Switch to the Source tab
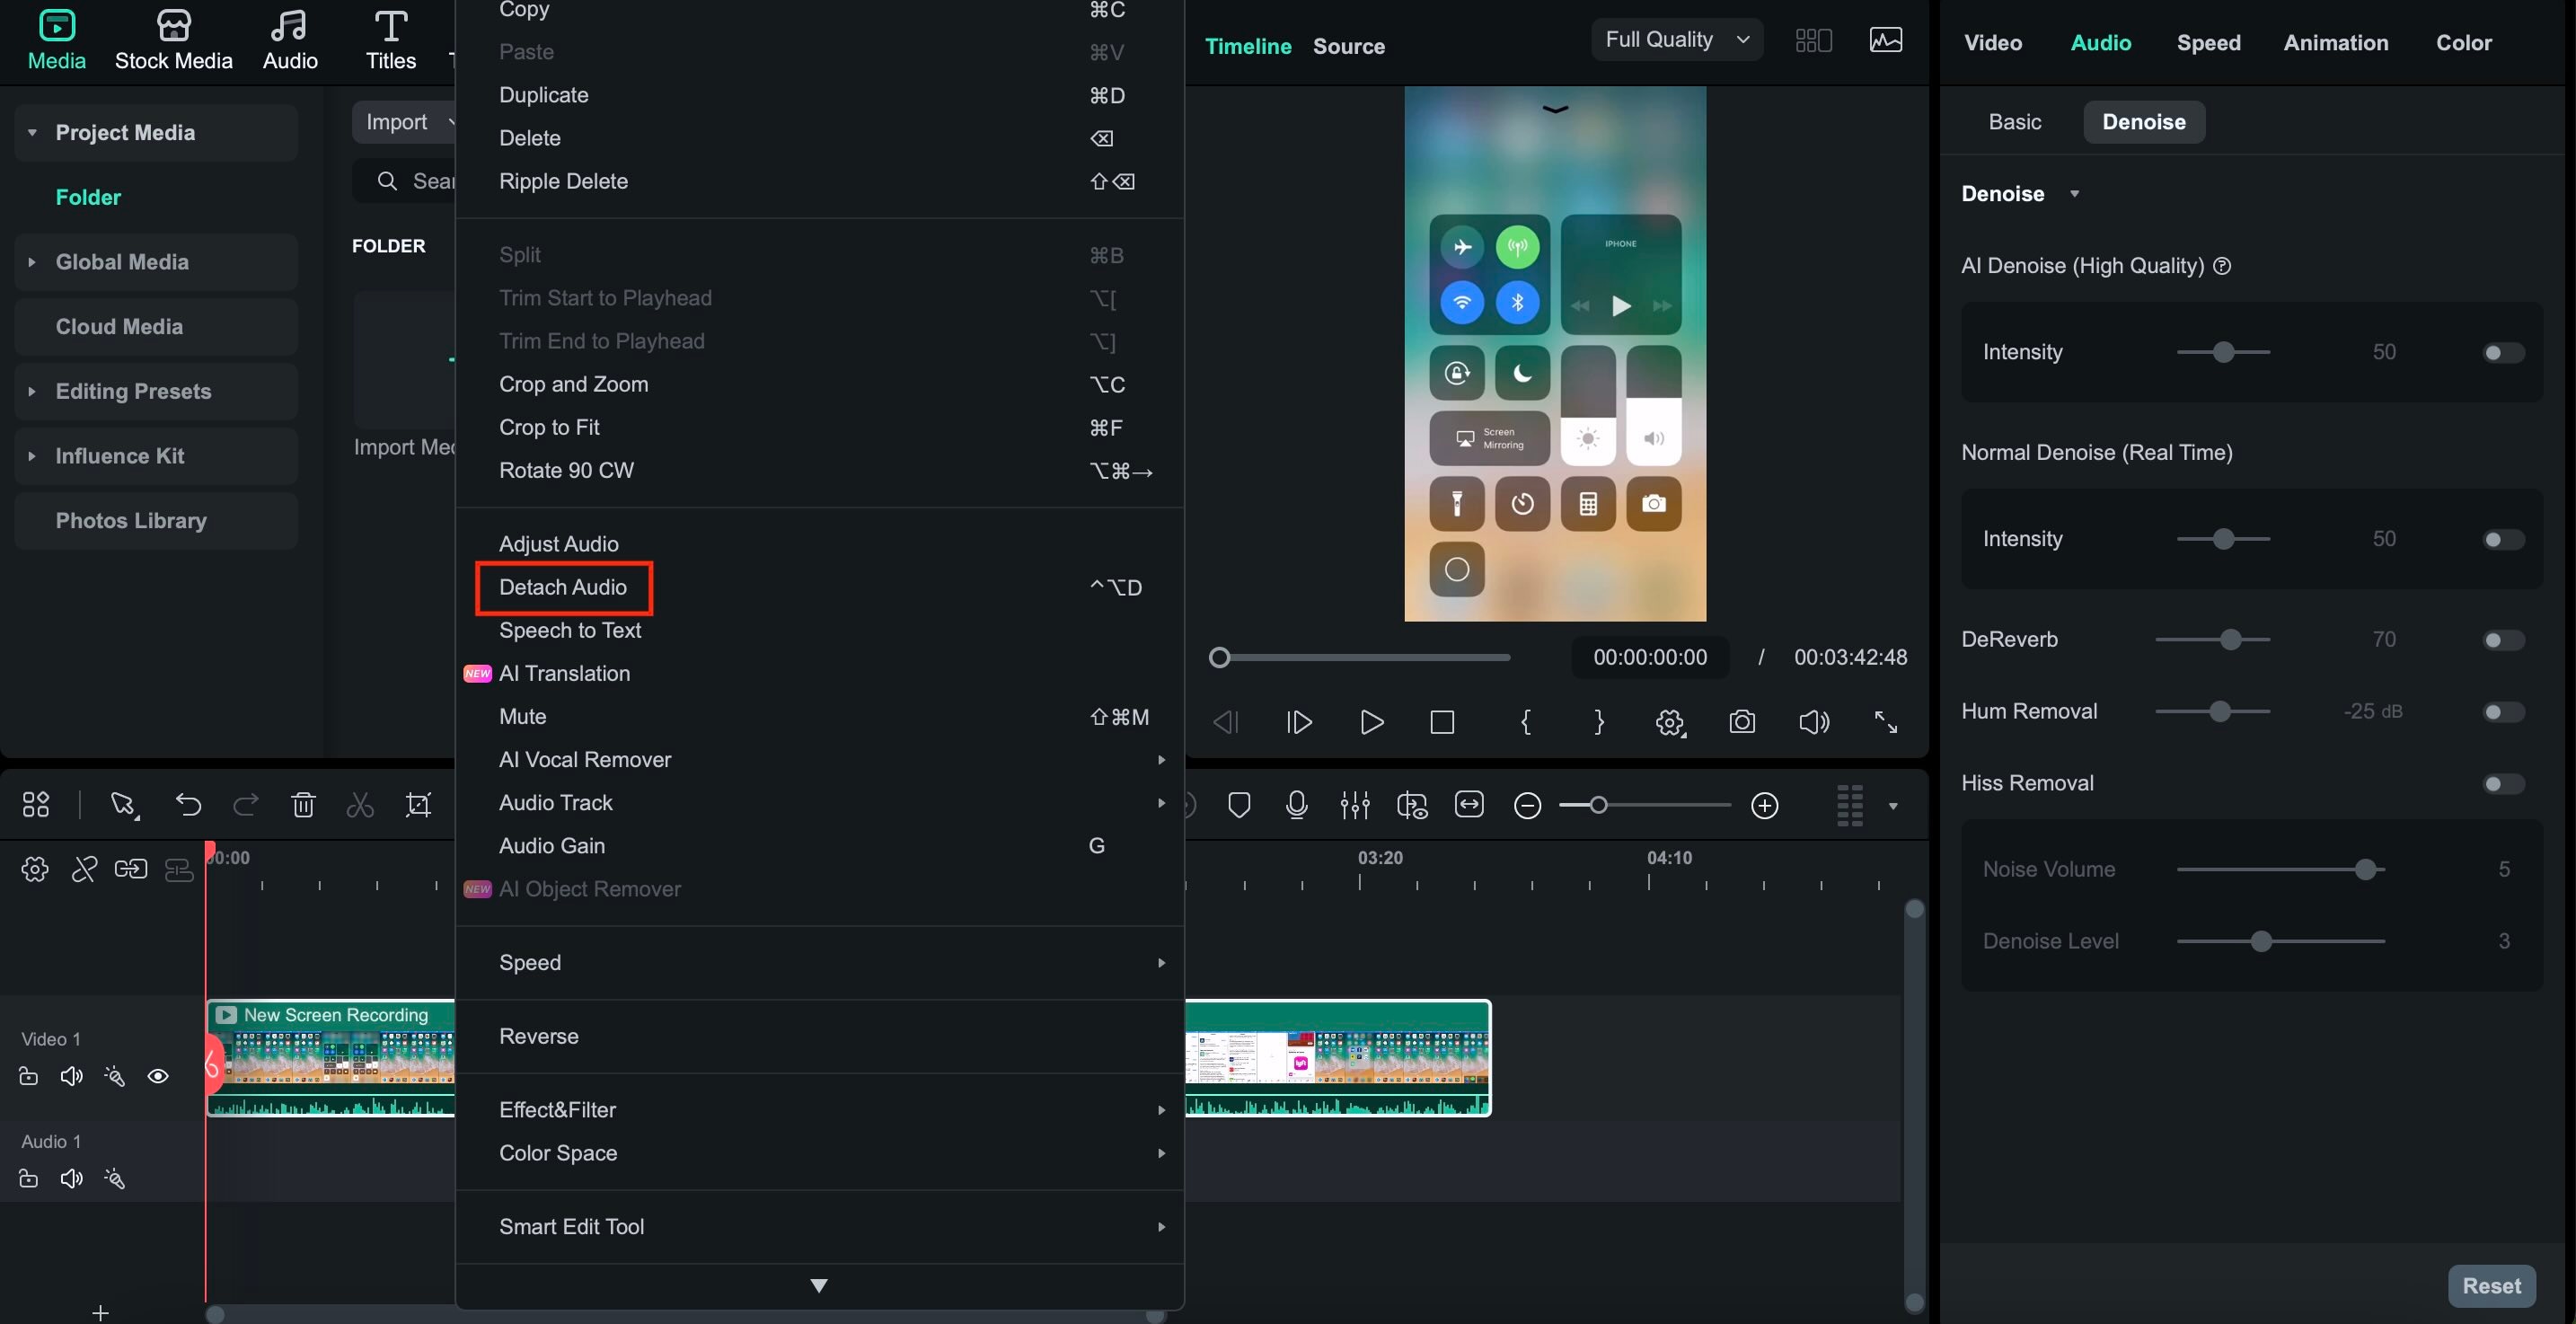 (x=1348, y=46)
